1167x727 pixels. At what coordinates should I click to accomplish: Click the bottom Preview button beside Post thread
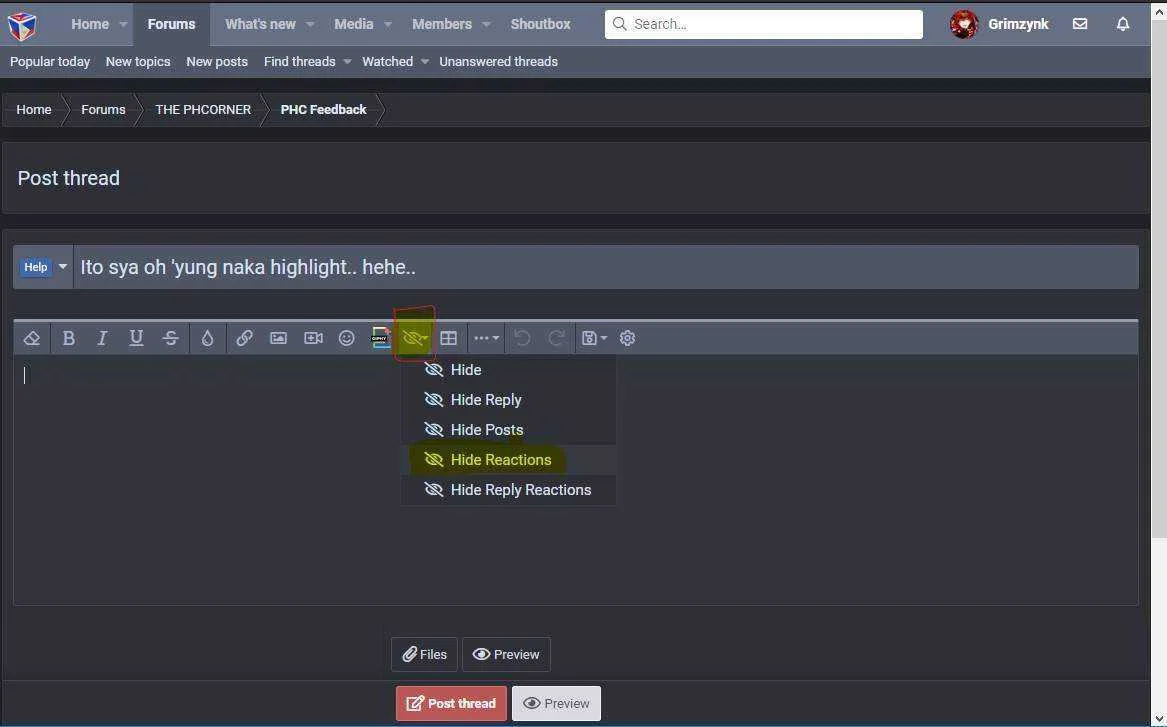(x=556, y=704)
